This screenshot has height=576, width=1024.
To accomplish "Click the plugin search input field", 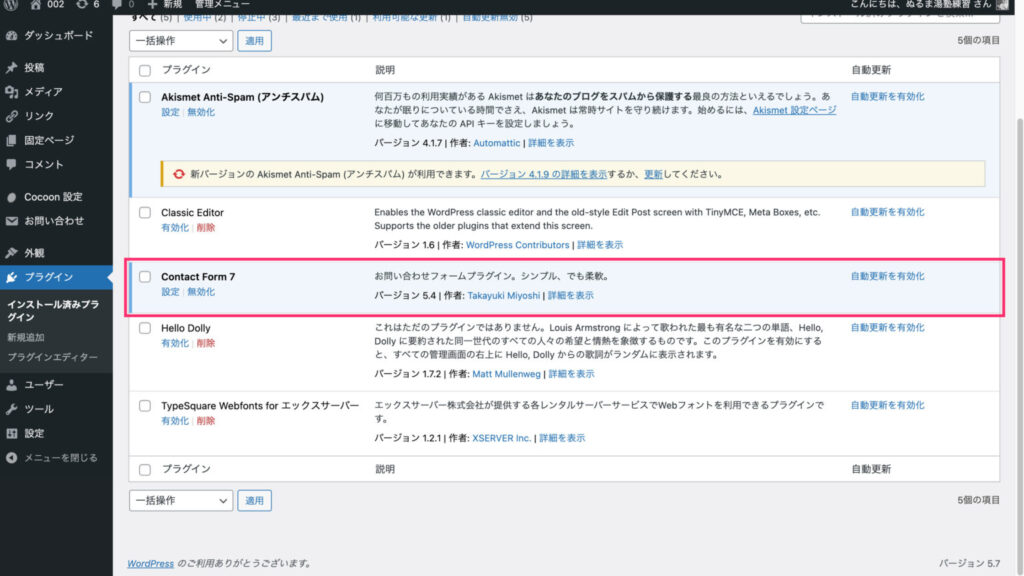I will click(x=900, y=14).
